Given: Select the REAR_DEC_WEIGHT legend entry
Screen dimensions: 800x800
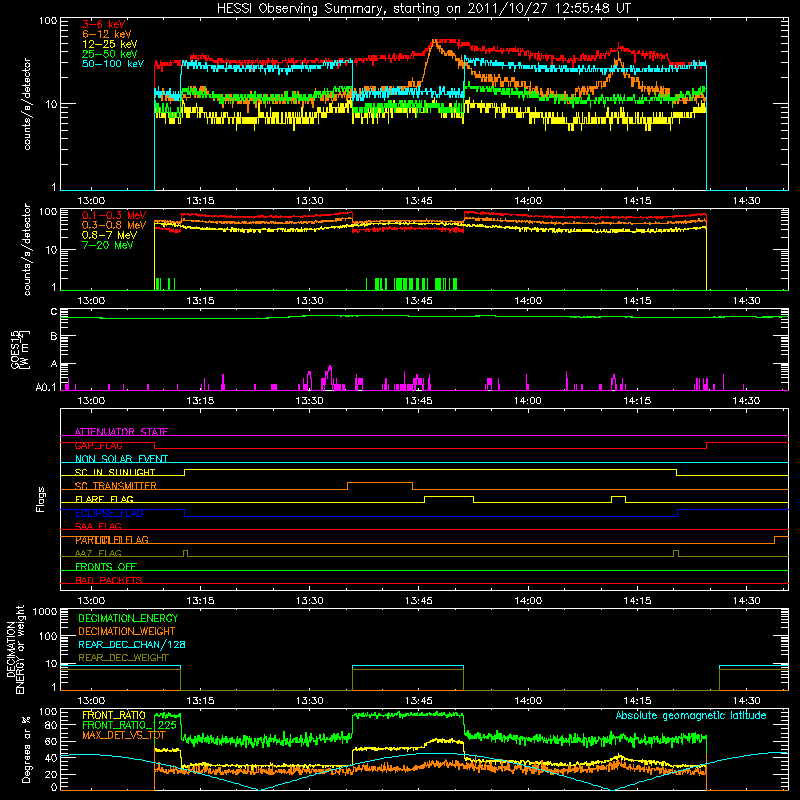Looking at the screenshot, I should pos(123,658).
